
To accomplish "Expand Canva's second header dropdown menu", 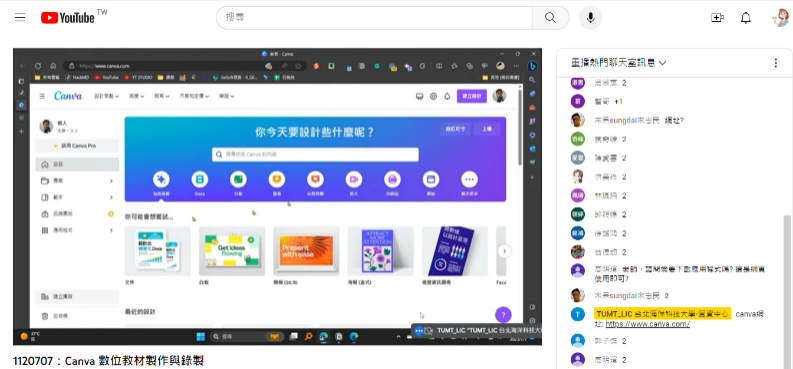I will click(137, 96).
